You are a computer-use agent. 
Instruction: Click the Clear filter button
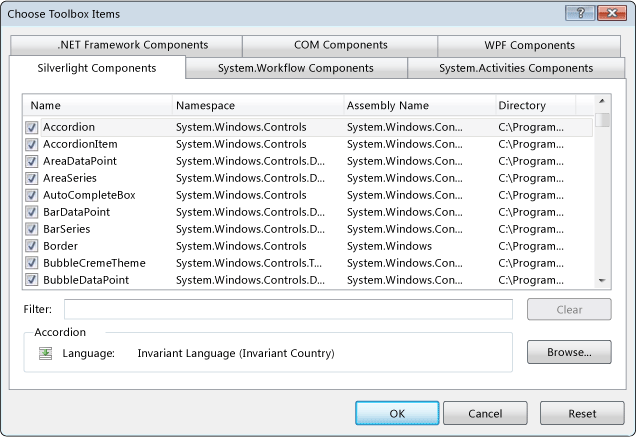569,310
